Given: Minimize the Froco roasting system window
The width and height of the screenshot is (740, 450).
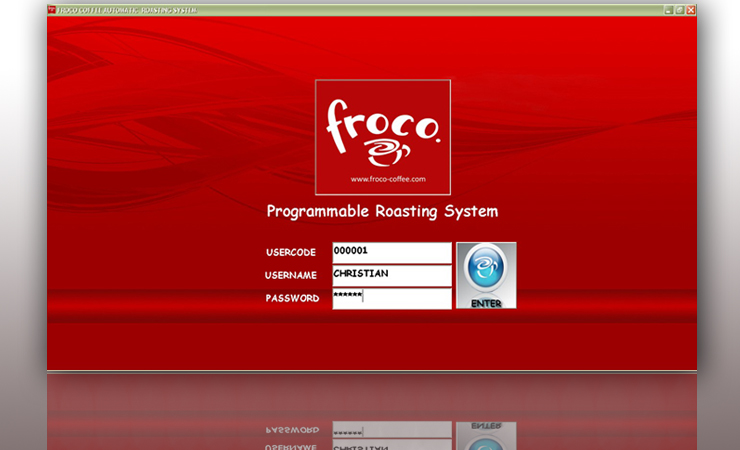Looking at the screenshot, I should tap(668, 10).
